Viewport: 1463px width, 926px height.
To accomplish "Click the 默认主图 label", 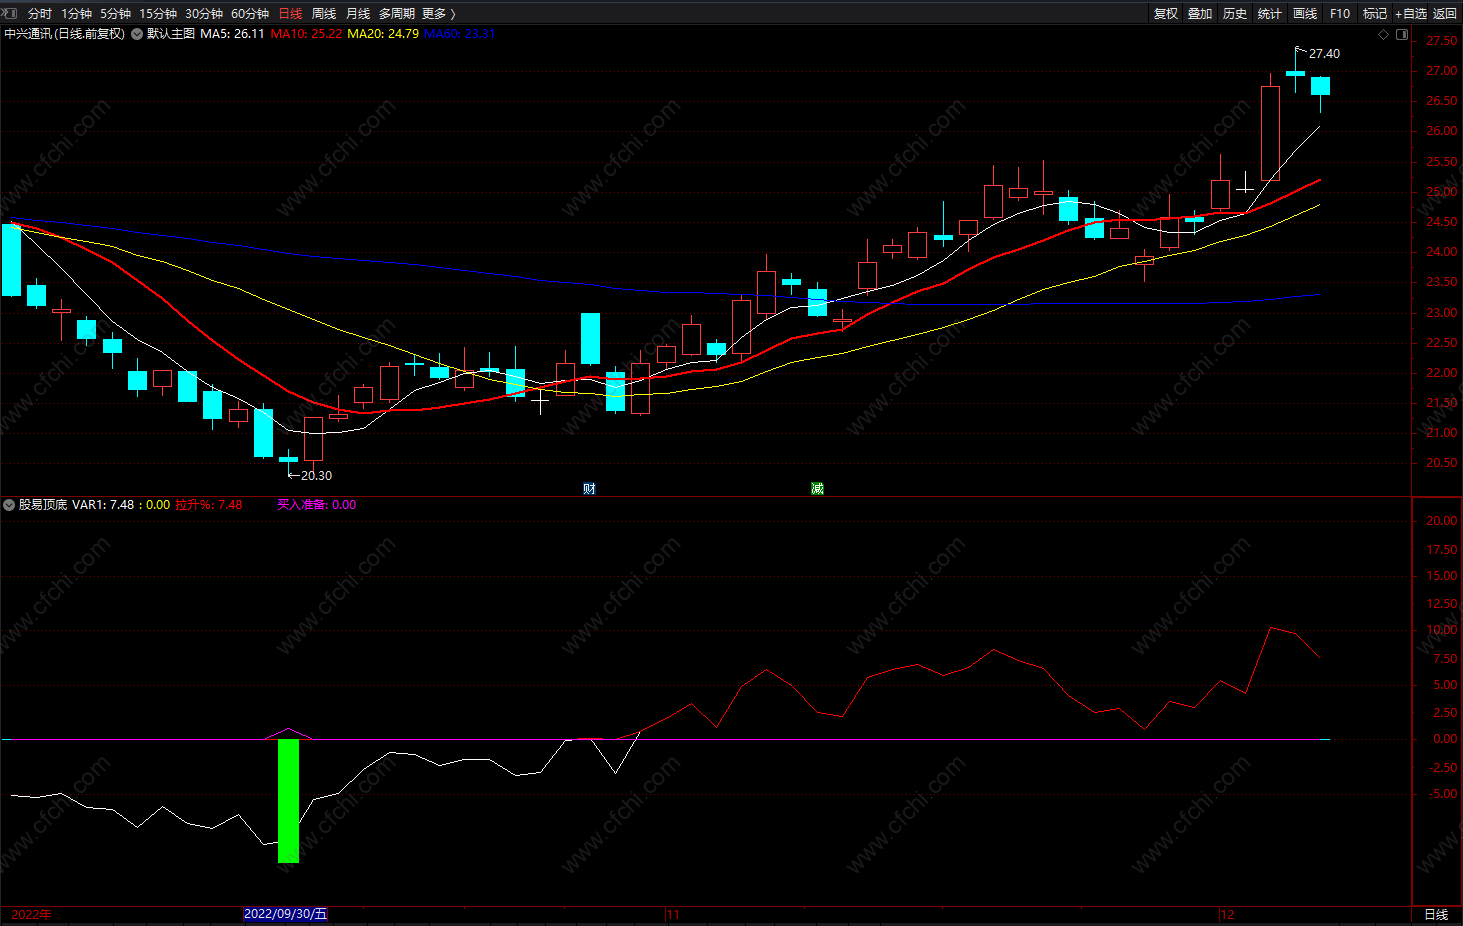I will (171, 34).
